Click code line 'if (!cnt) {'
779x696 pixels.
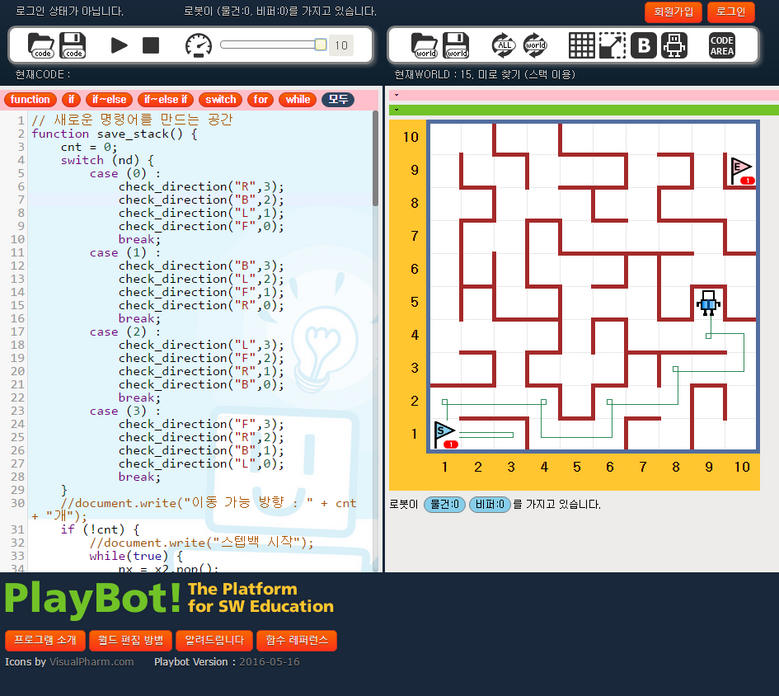100,530
